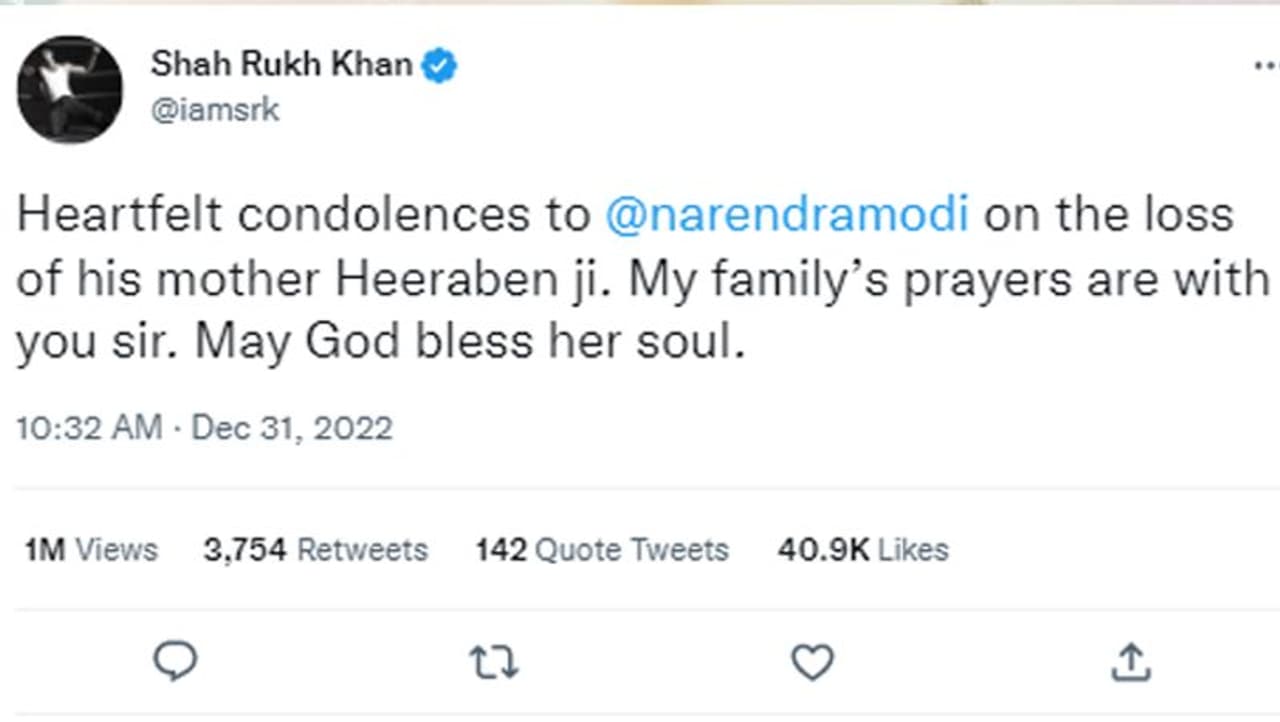Click the Shah Rukh Khan display name

[281, 65]
